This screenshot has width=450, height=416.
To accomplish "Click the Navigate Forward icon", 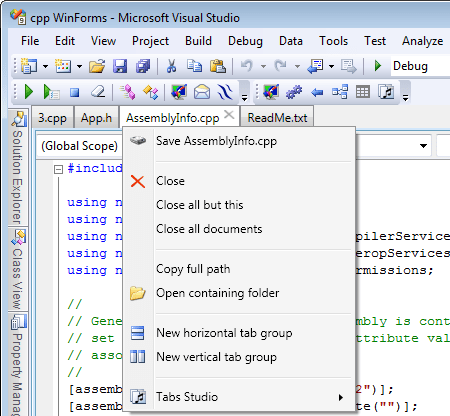I will (349, 66).
